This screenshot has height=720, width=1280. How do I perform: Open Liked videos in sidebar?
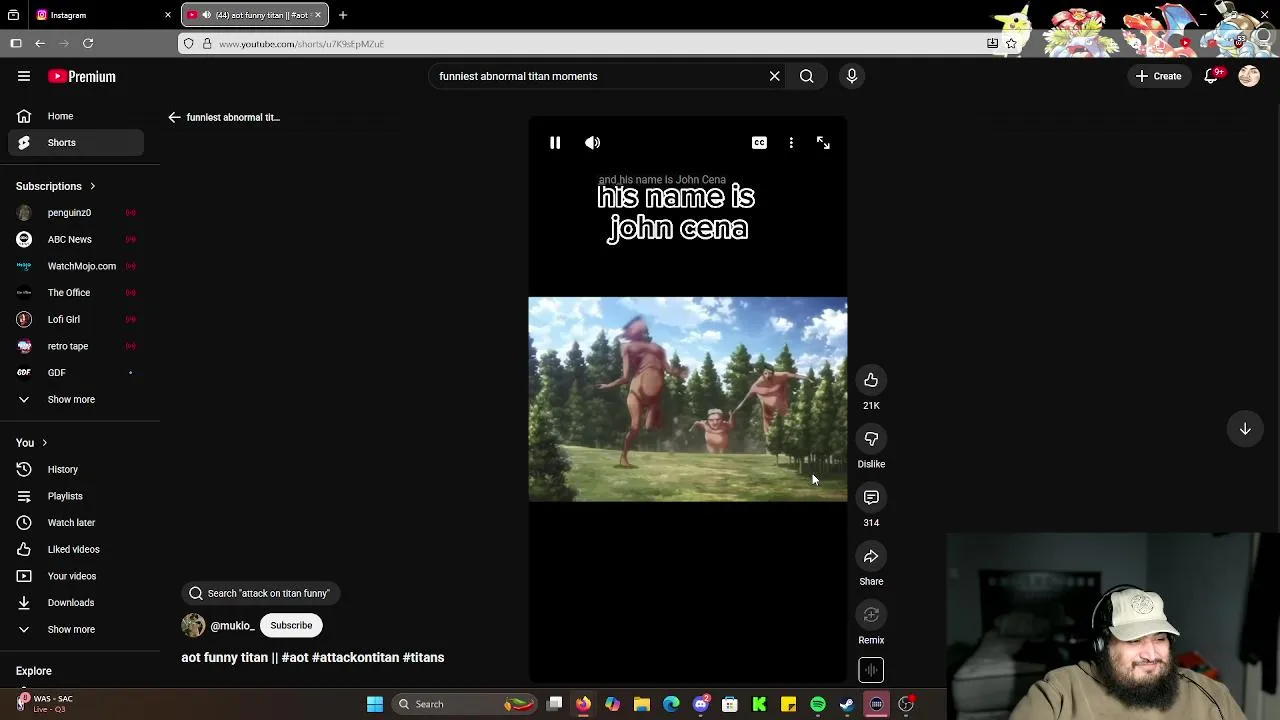pyautogui.click(x=76, y=550)
